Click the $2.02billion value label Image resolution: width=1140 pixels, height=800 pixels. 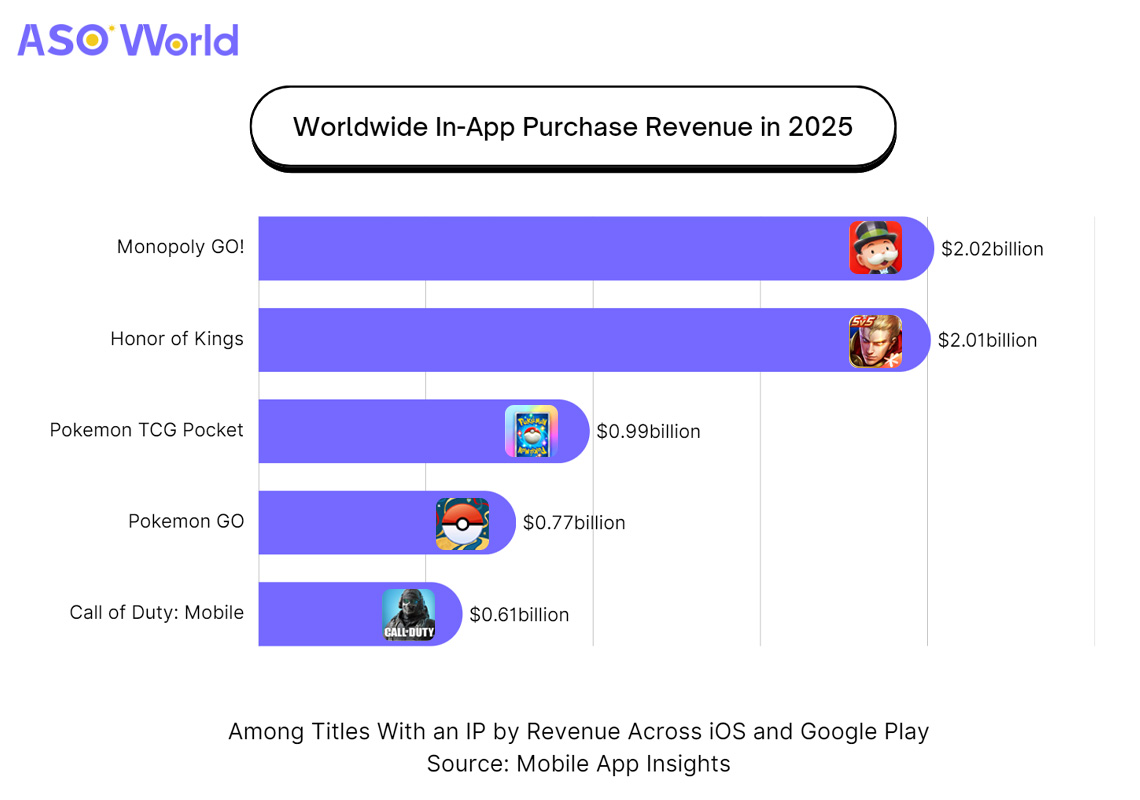[991, 249]
